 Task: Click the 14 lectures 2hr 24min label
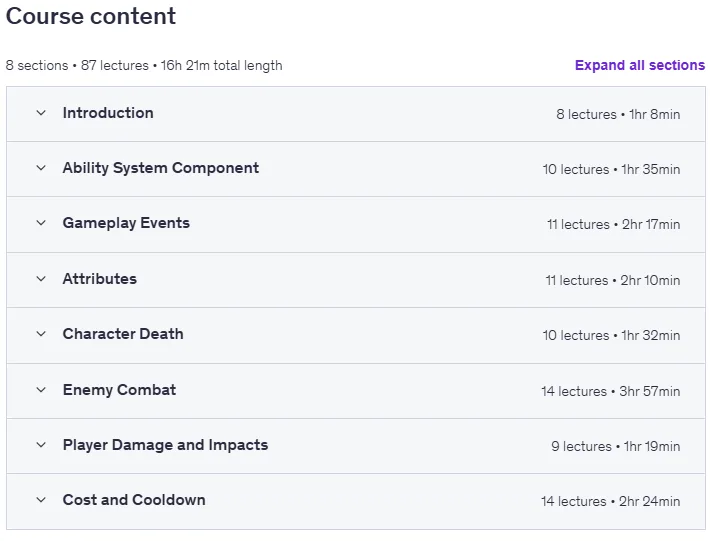point(610,501)
